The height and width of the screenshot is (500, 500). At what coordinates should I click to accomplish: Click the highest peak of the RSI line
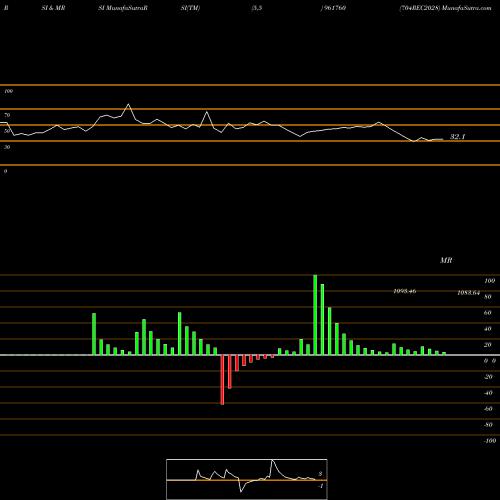[x=128, y=104]
